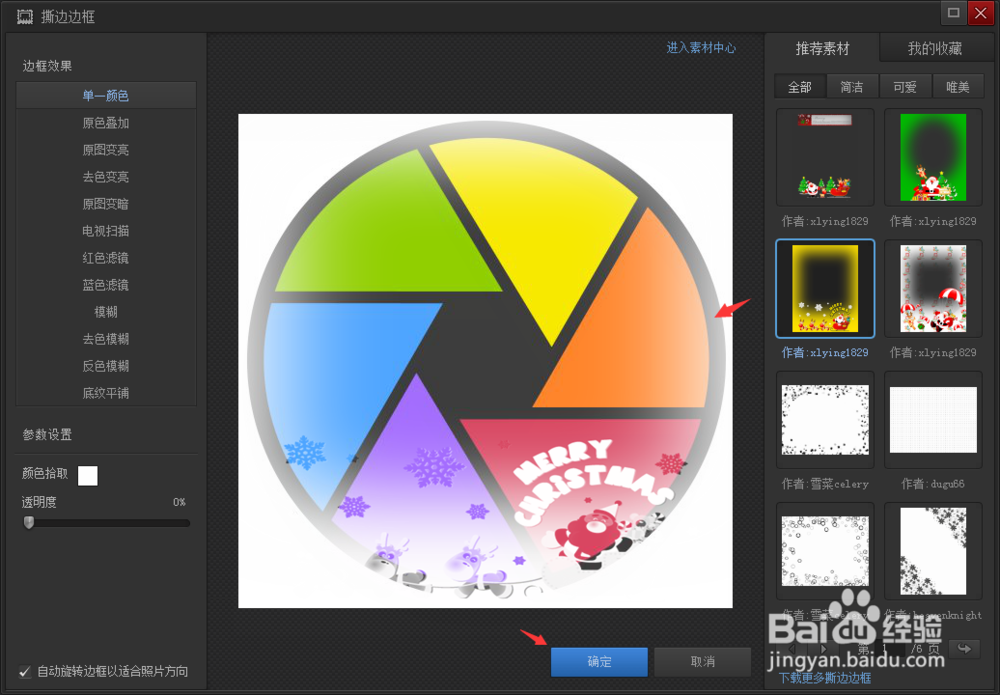Click the 透明度 slider handle
1000x695 pixels.
point(29,523)
